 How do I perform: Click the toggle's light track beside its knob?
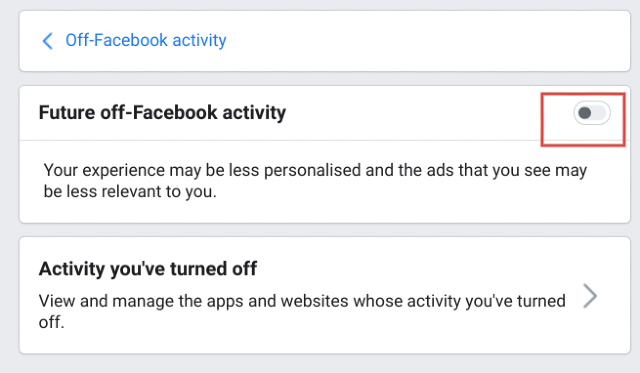pyautogui.click(x=600, y=113)
